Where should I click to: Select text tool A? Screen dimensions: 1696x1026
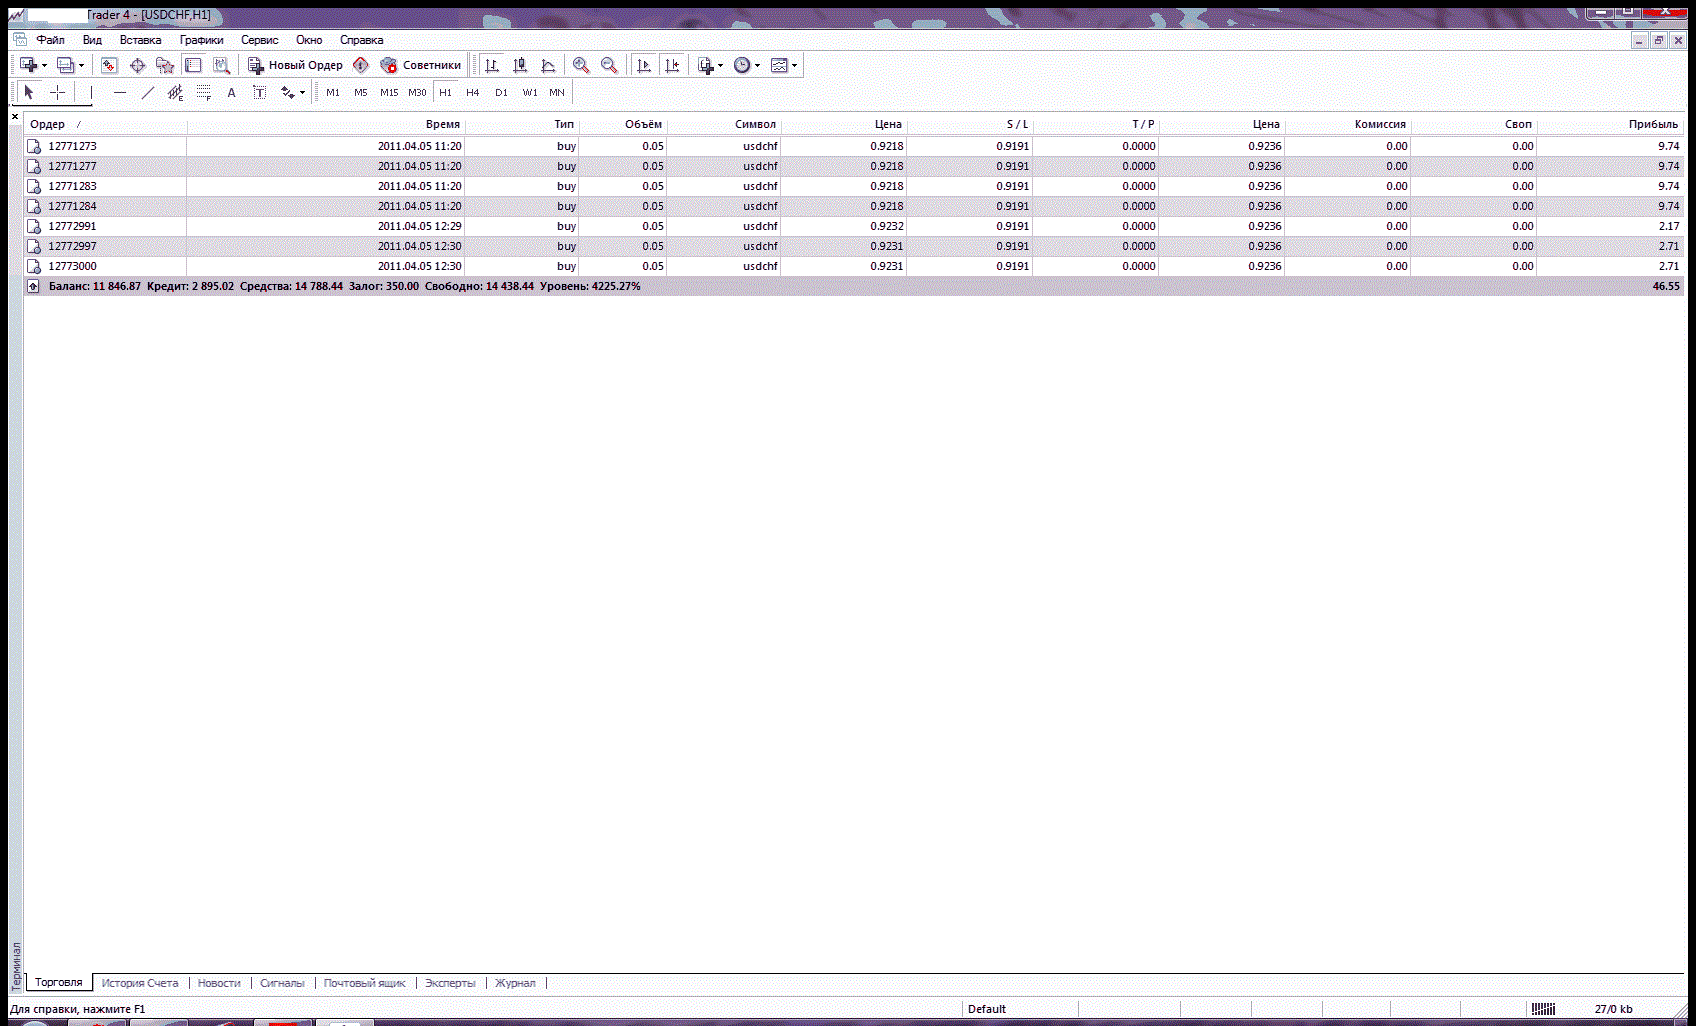[x=231, y=92]
